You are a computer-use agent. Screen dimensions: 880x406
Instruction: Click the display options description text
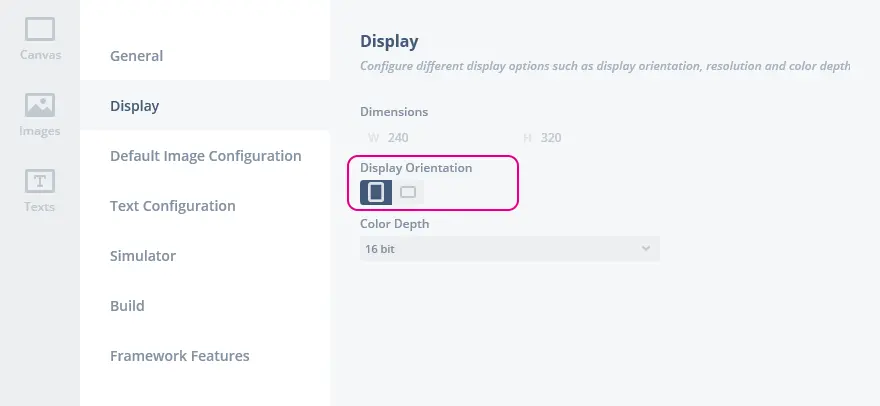pos(605,67)
